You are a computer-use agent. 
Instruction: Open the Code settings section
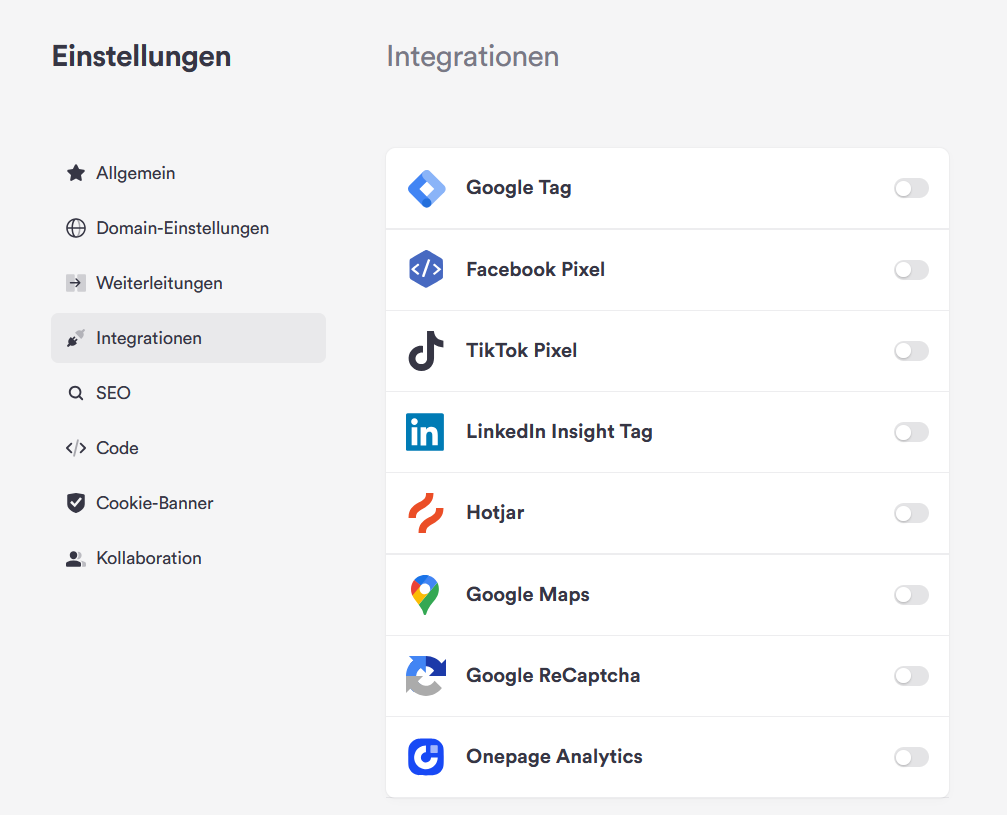188,448
